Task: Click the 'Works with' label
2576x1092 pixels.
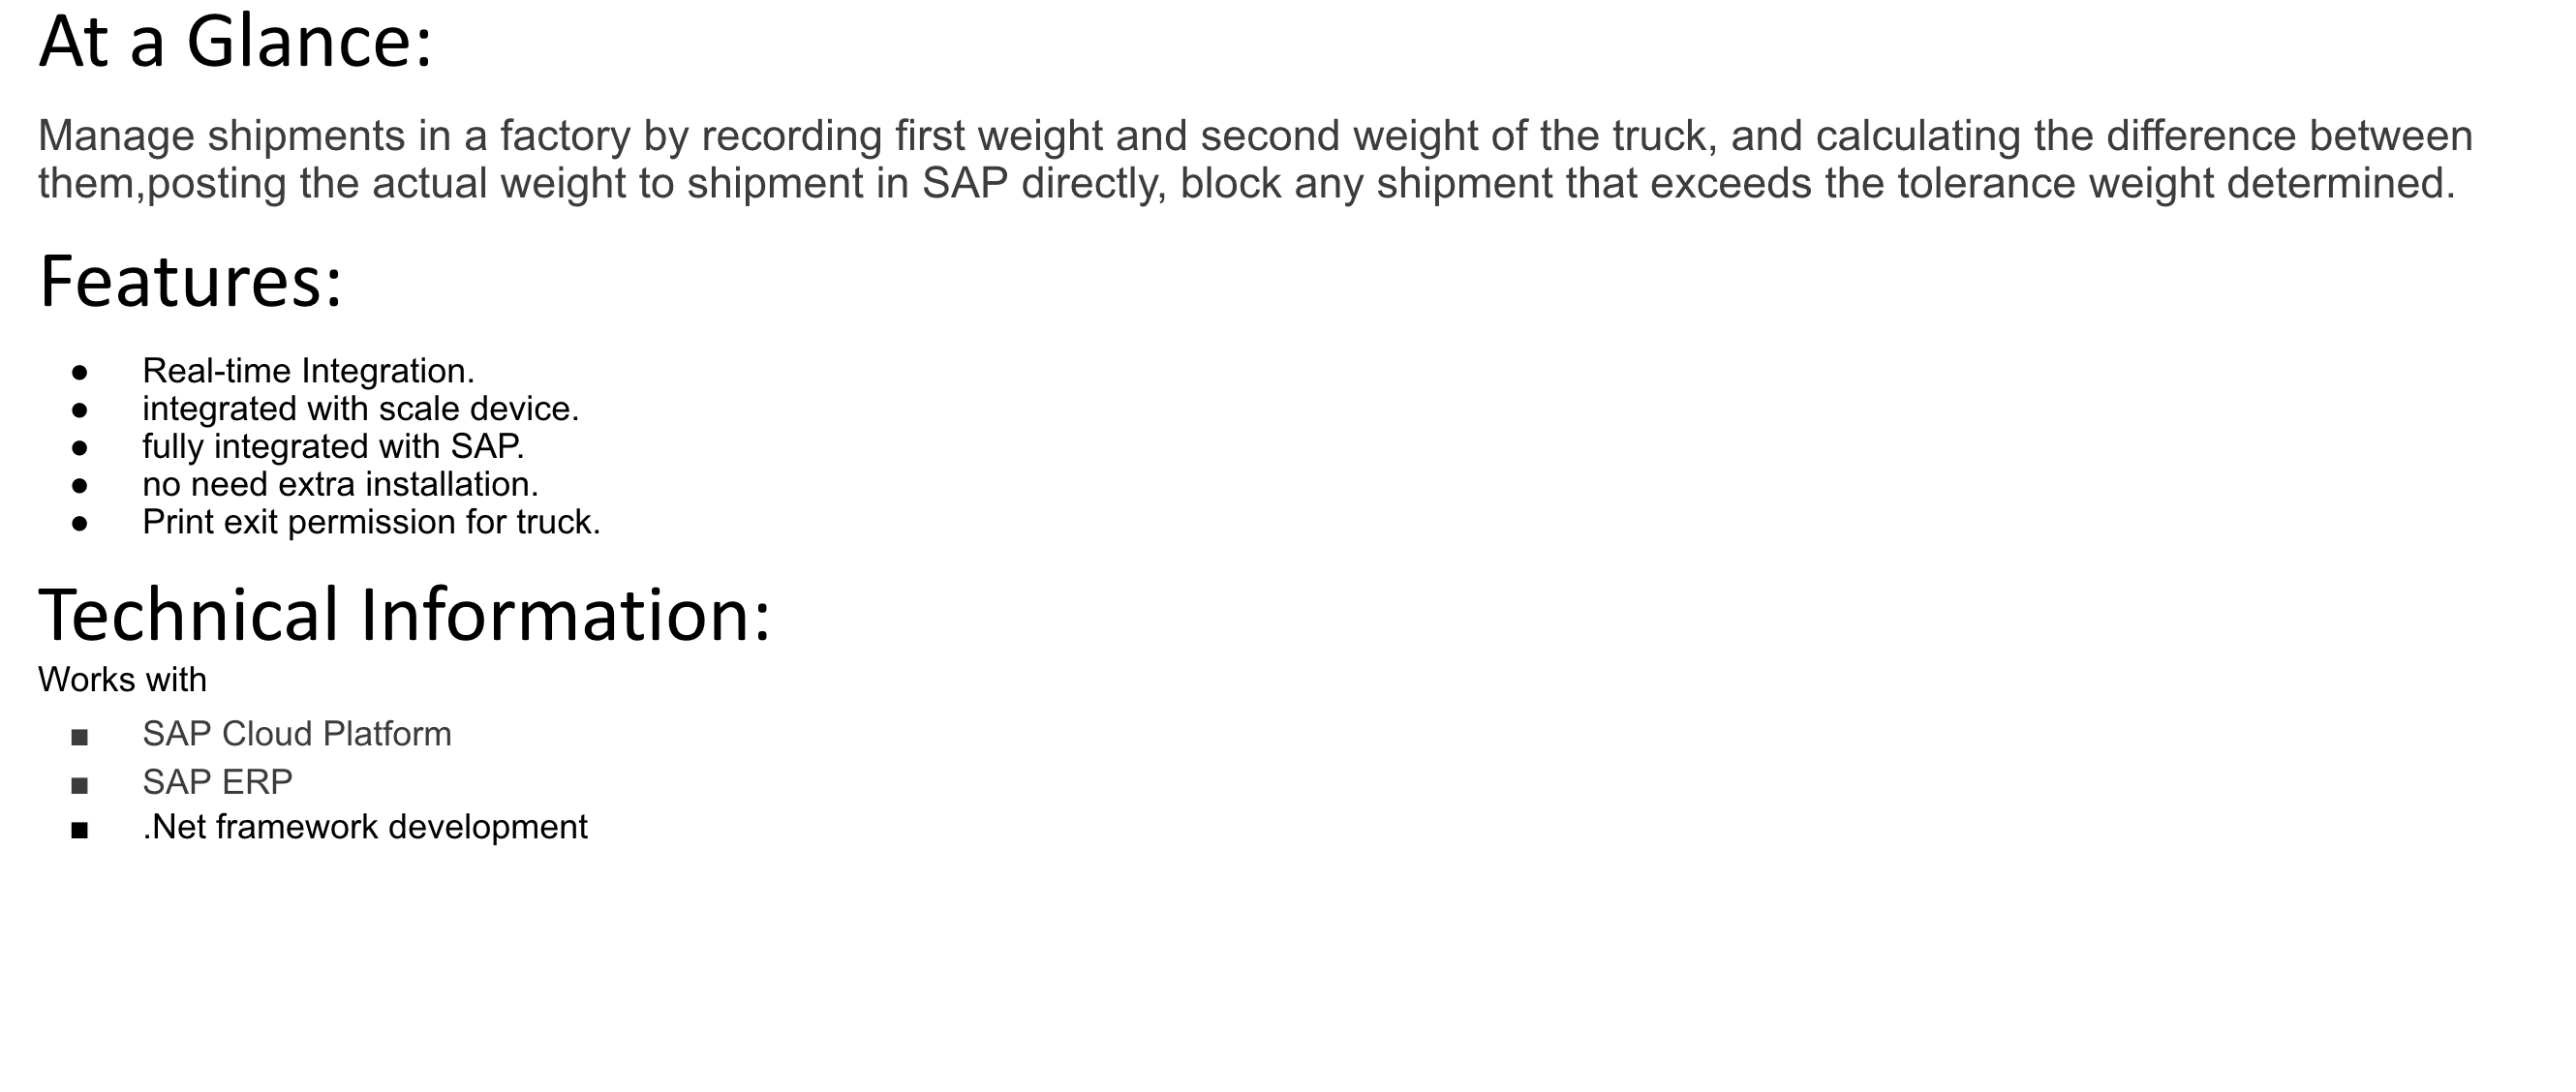Action: click(x=122, y=680)
